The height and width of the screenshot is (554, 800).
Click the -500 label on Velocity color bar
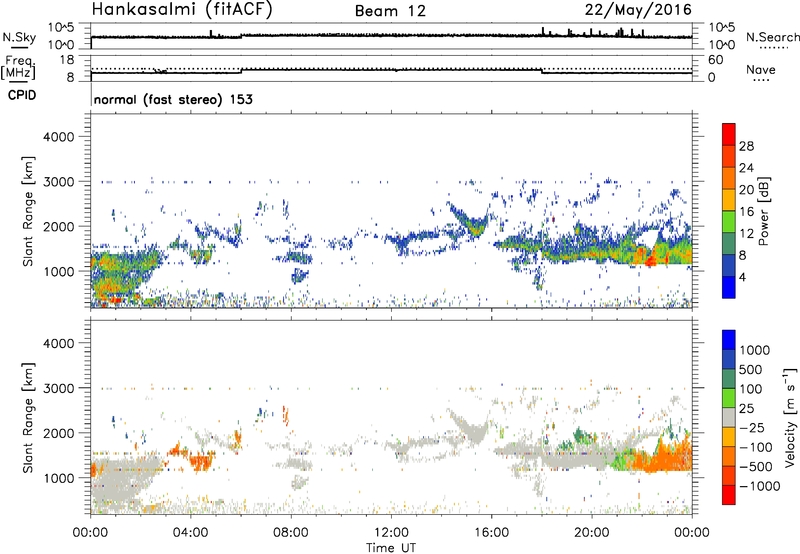point(756,466)
